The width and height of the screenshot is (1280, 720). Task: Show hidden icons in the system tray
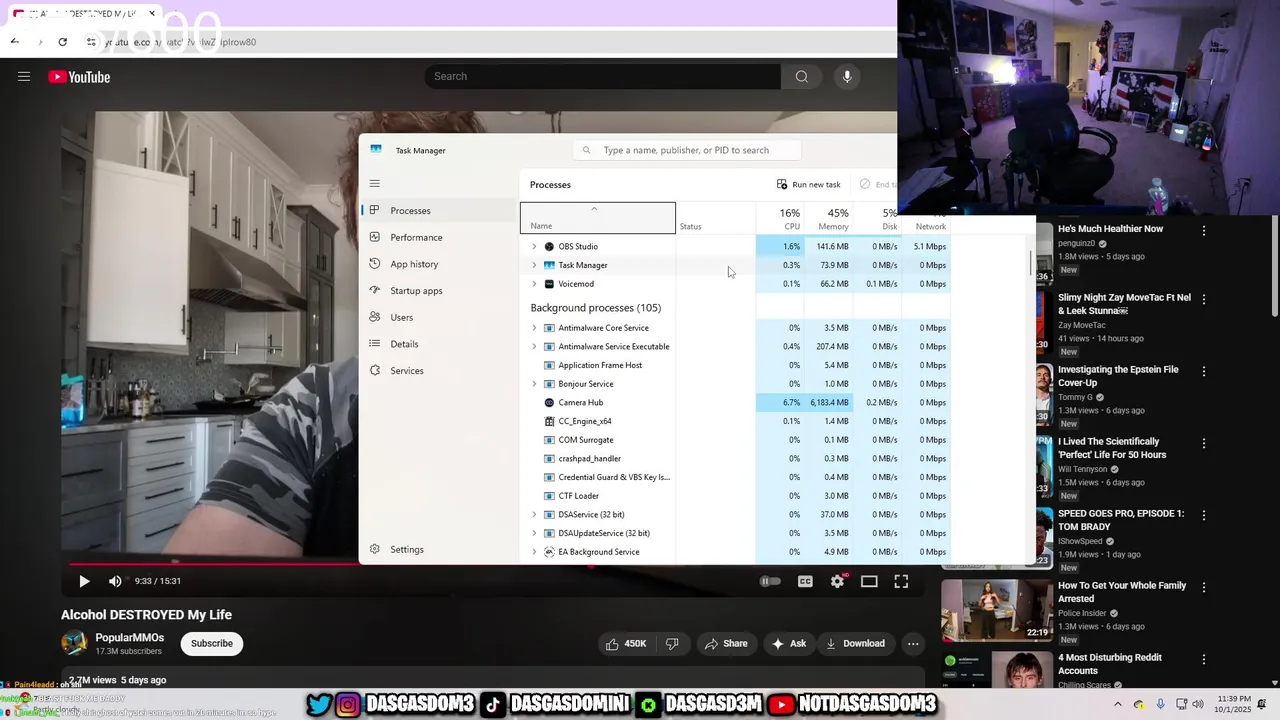click(x=1117, y=705)
